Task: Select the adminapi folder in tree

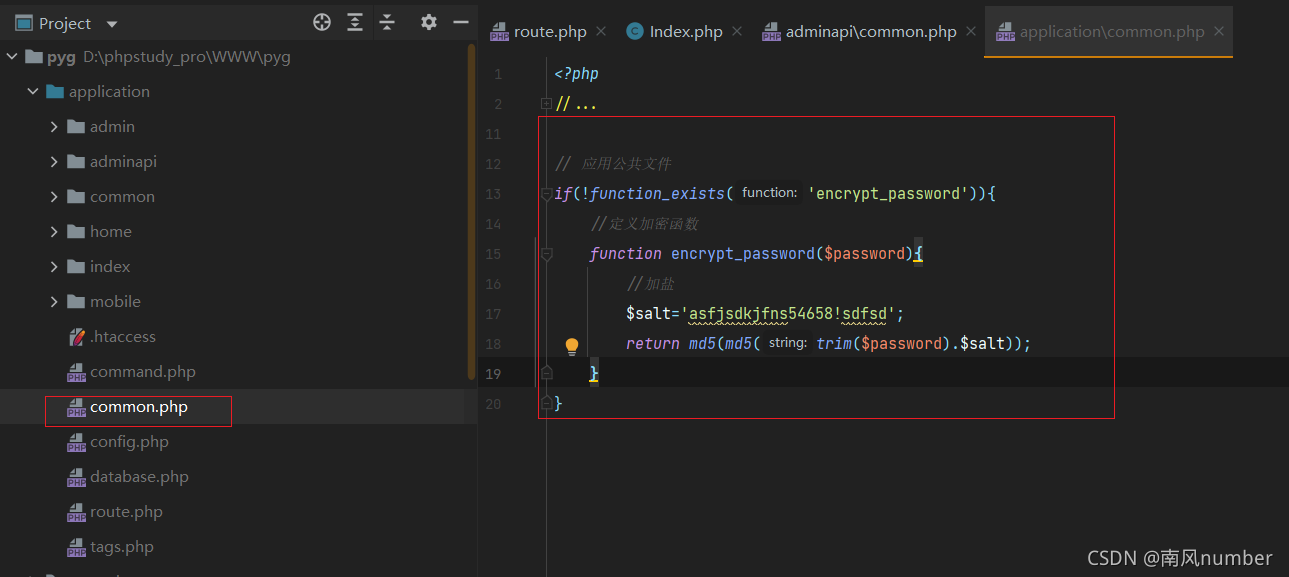Action: pyautogui.click(x=123, y=162)
